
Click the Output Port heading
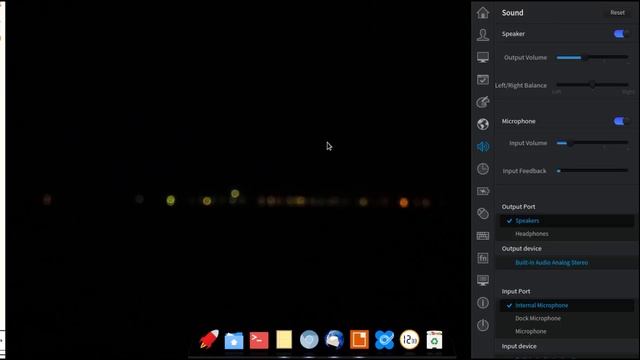pyautogui.click(x=518, y=207)
